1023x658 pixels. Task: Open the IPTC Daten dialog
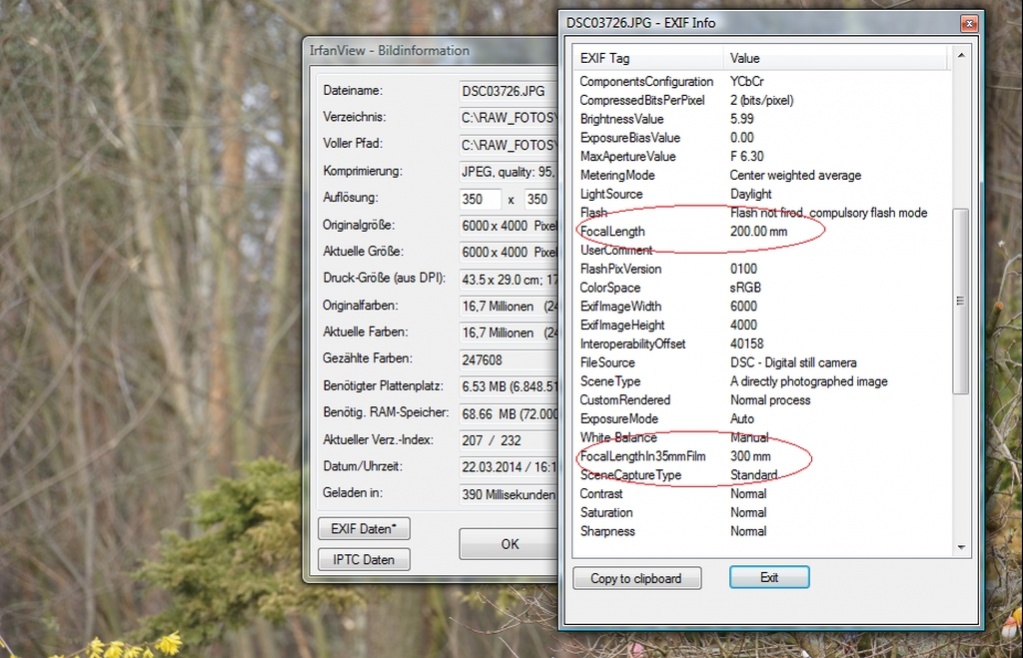[364, 559]
